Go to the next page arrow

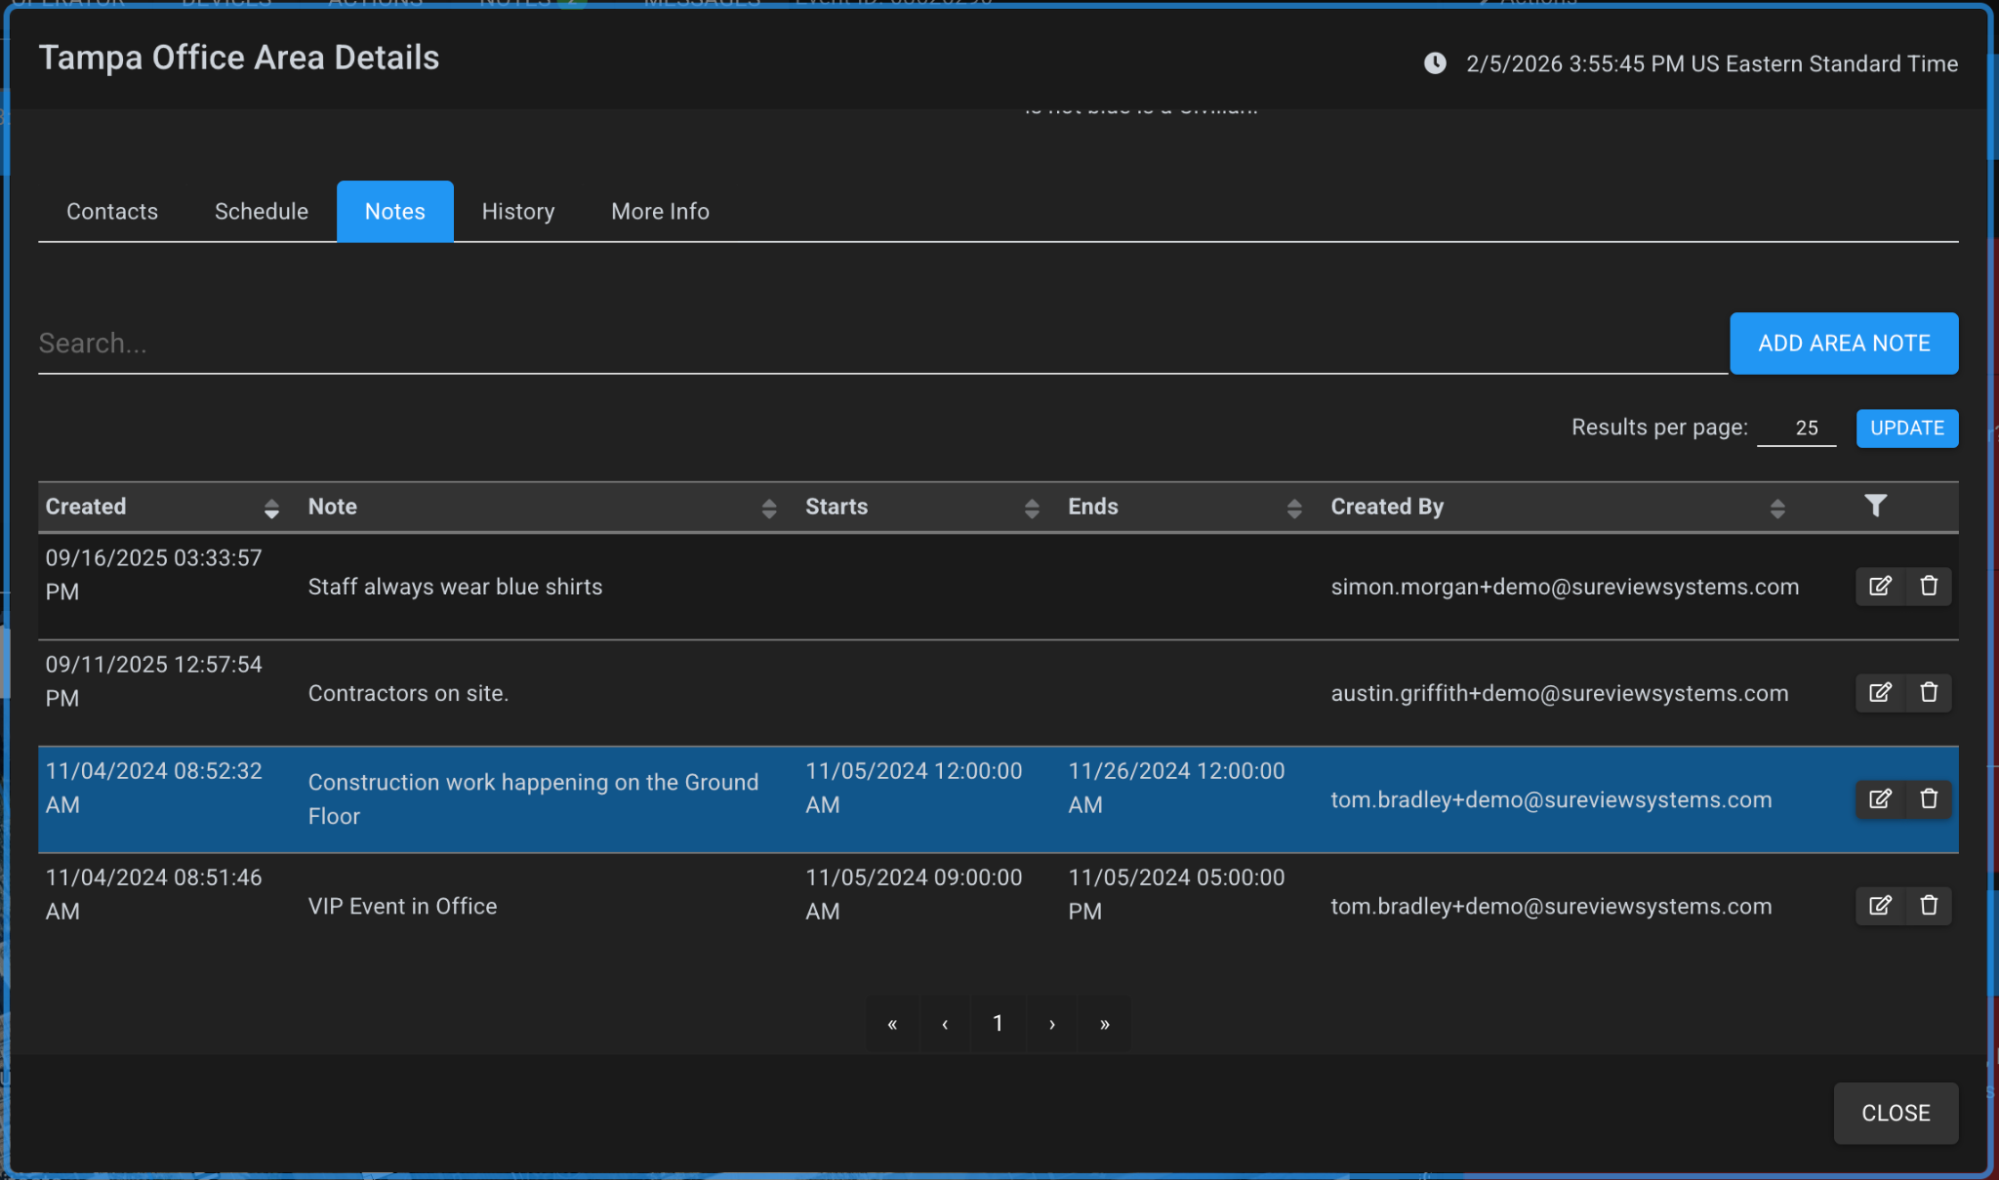pos(1051,1023)
